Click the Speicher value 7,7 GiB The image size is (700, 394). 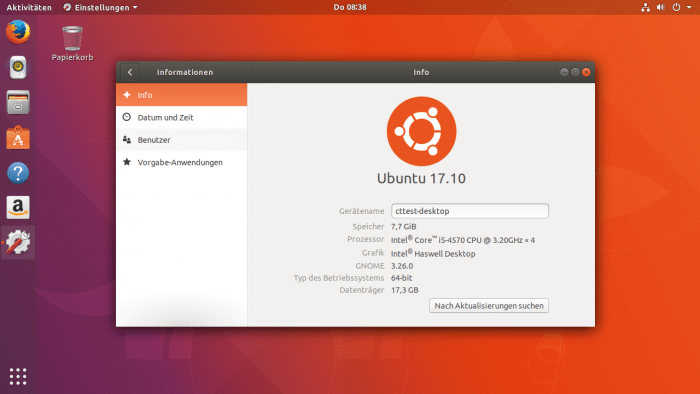(x=404, y=226)
